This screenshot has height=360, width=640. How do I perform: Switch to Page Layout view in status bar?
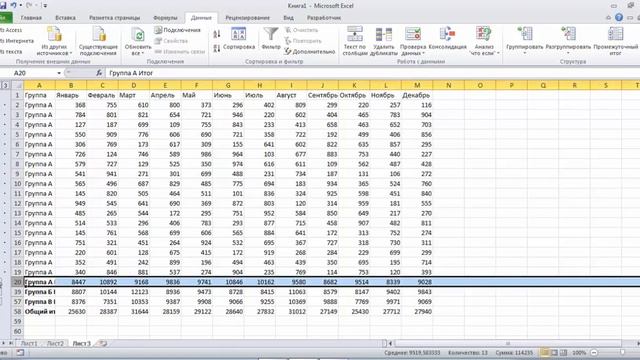554,352
